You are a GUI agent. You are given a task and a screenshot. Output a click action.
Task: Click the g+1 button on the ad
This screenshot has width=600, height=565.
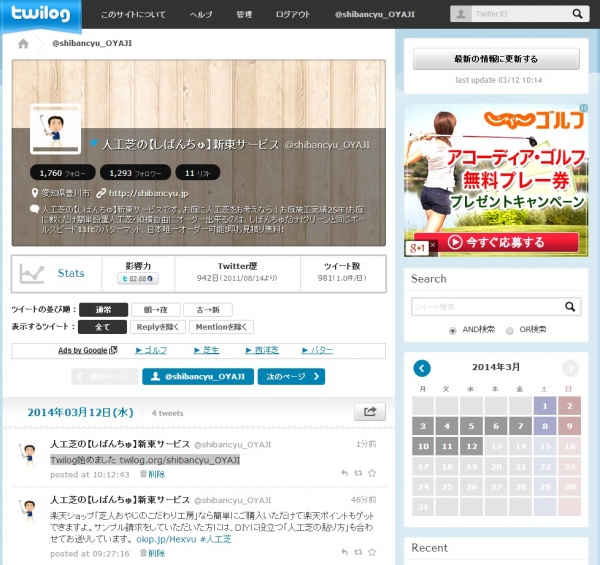coord(417,248)
